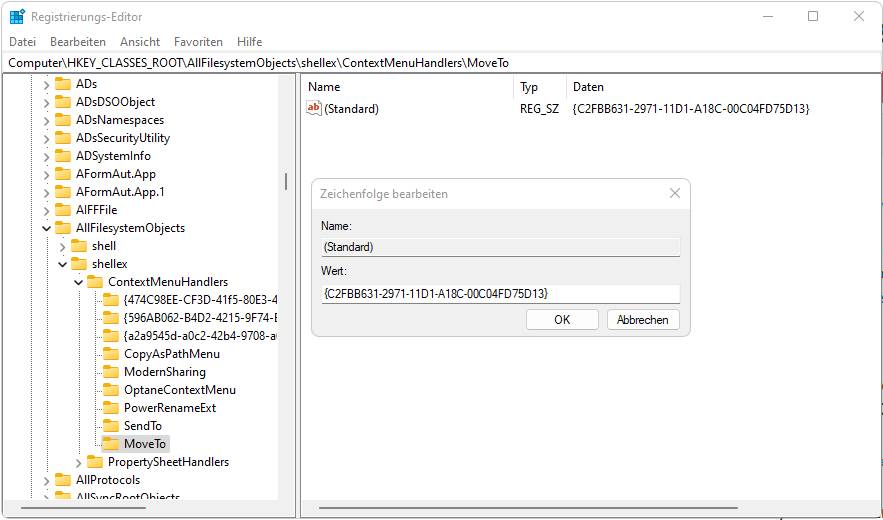
Task: Open the Bearbeiten menu
Action: (x=78, y=42)
